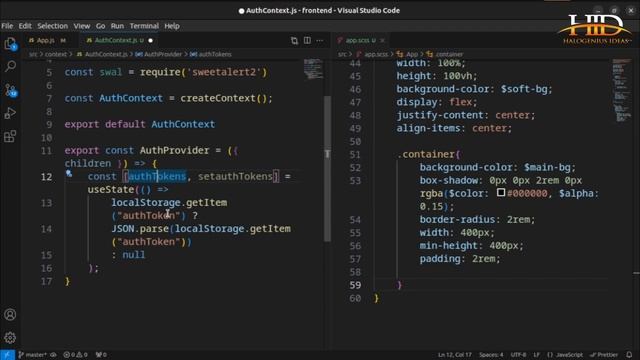Open the Help menu
Viewport: 640px width, 360px height.
point(172,26)
